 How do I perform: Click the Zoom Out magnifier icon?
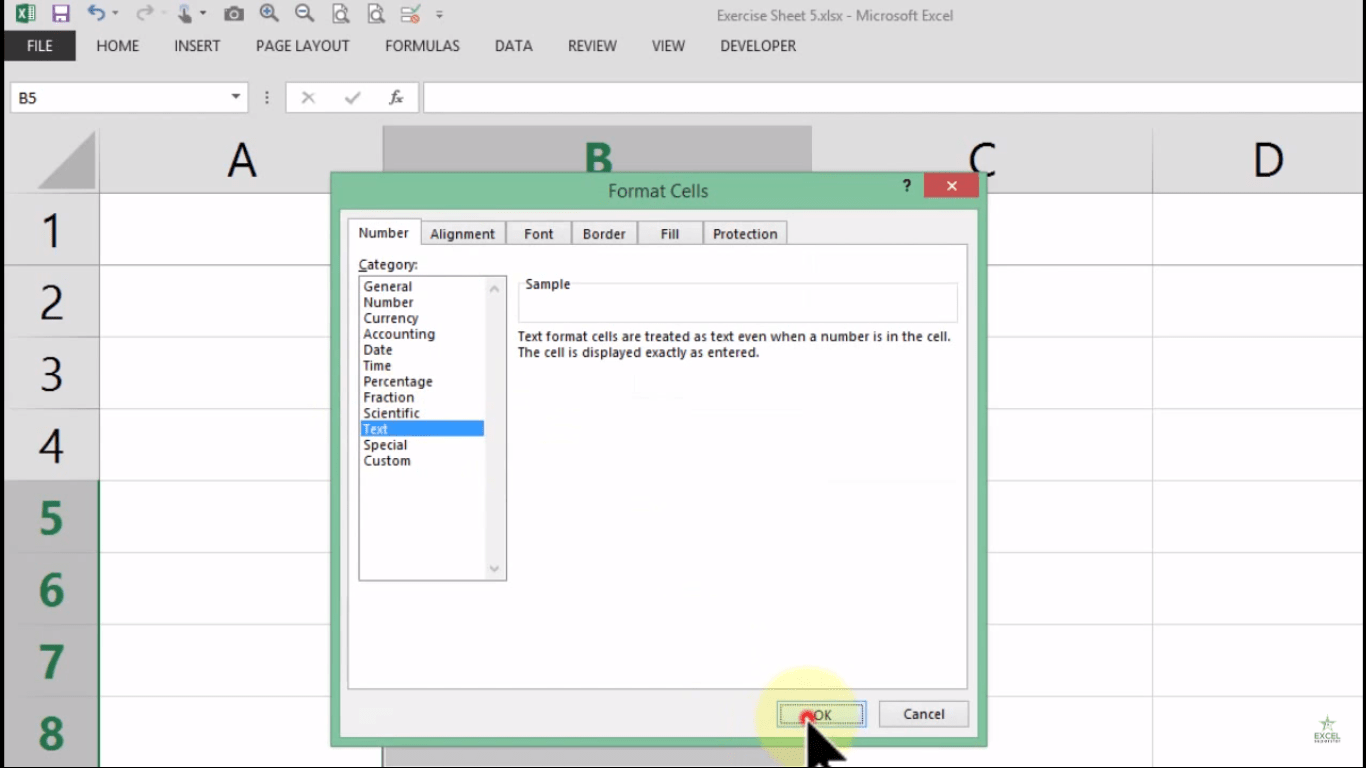[303, 14]
